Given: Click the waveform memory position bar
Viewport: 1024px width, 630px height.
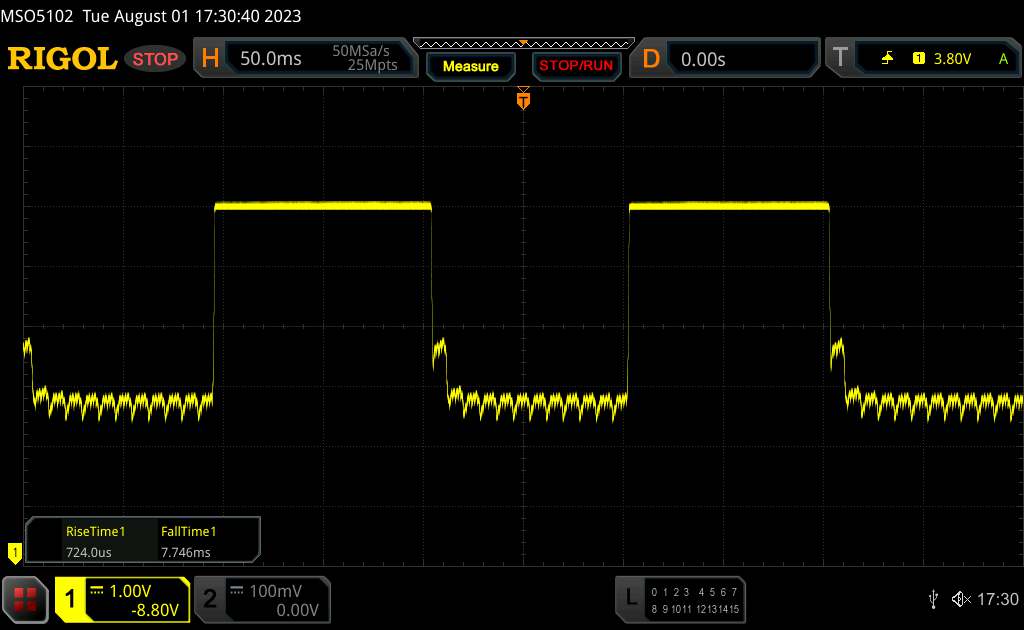Looking at the screenshot, I should click(523, 43).
